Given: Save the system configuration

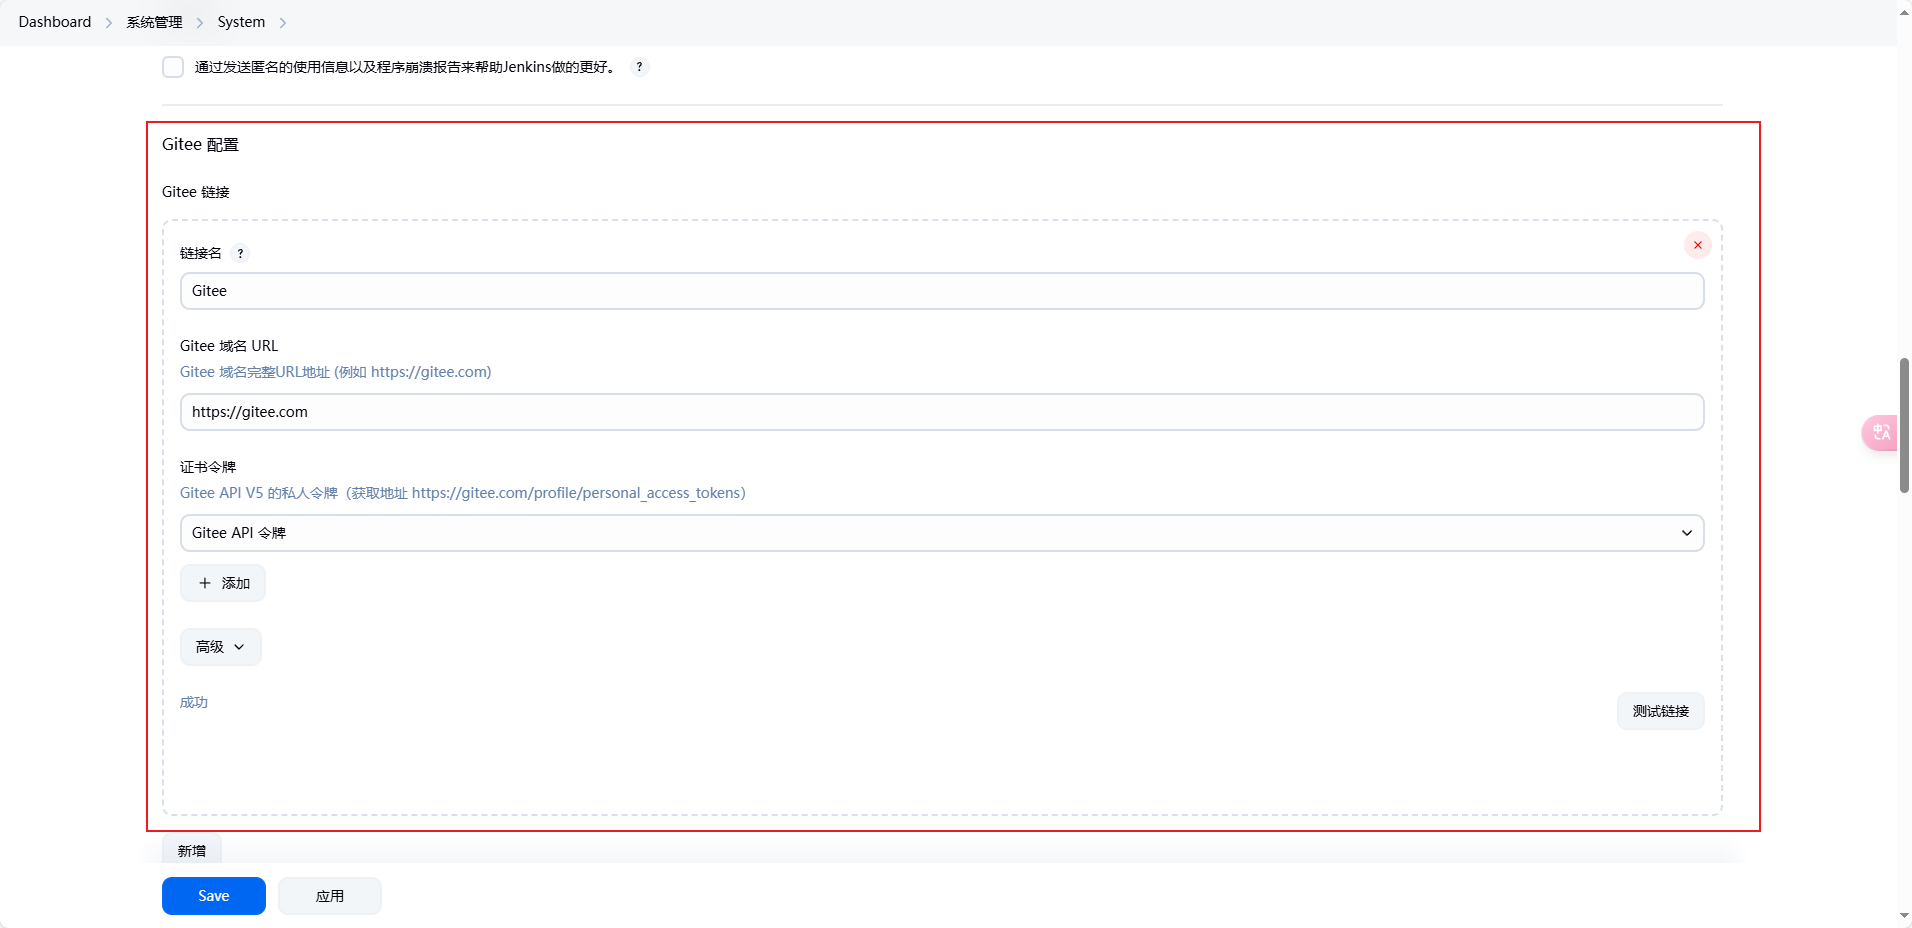Looking at the screenshot, I should pos(214,896).
